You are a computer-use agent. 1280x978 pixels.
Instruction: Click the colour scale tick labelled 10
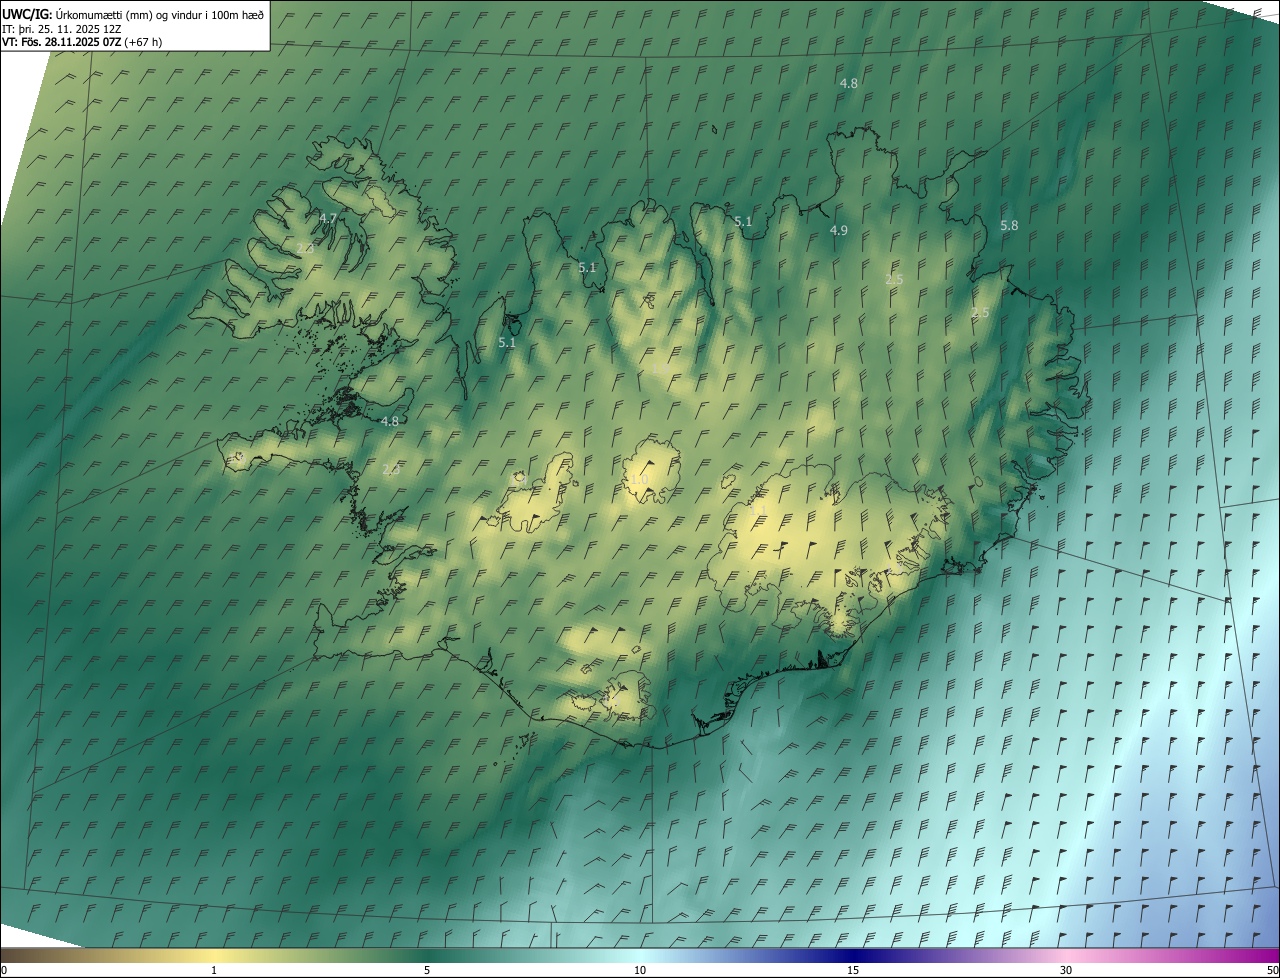tap(640, 970)
